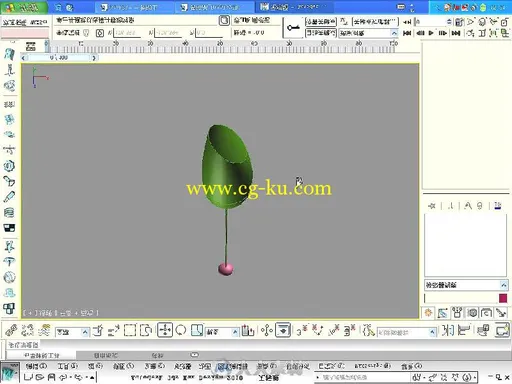This screenshot has height=384, width=512.
Task: Click Remove Modifier from stack icon
Action: coord(480,206)
